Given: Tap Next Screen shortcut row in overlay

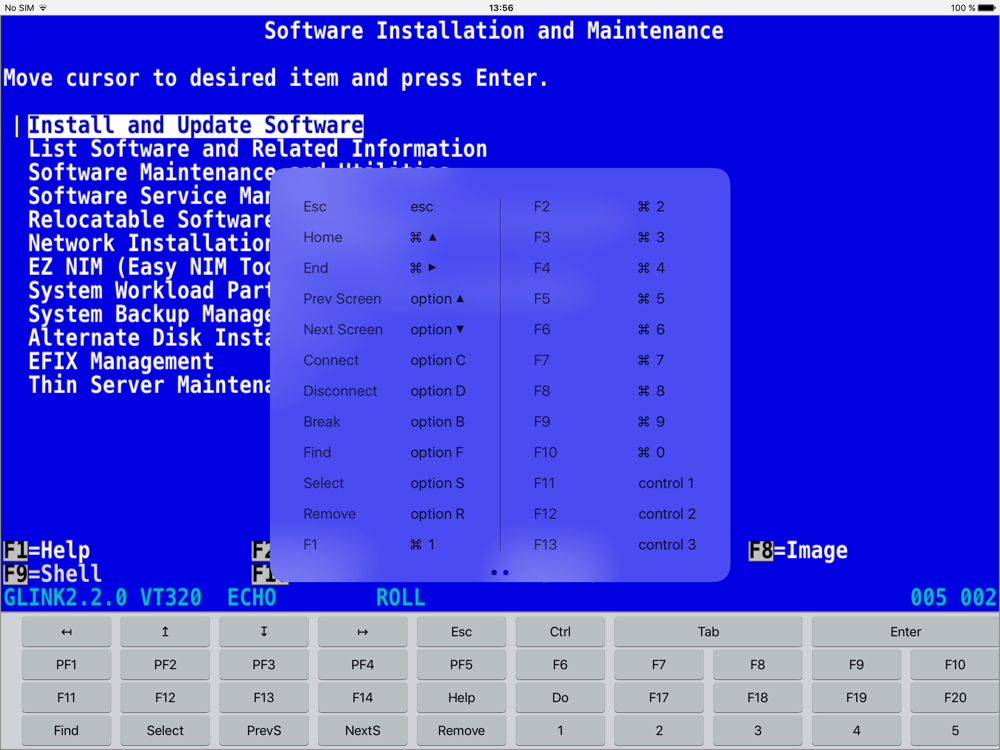Looking at the screenshot, I should pyautogui.click(x=385, y=330).
